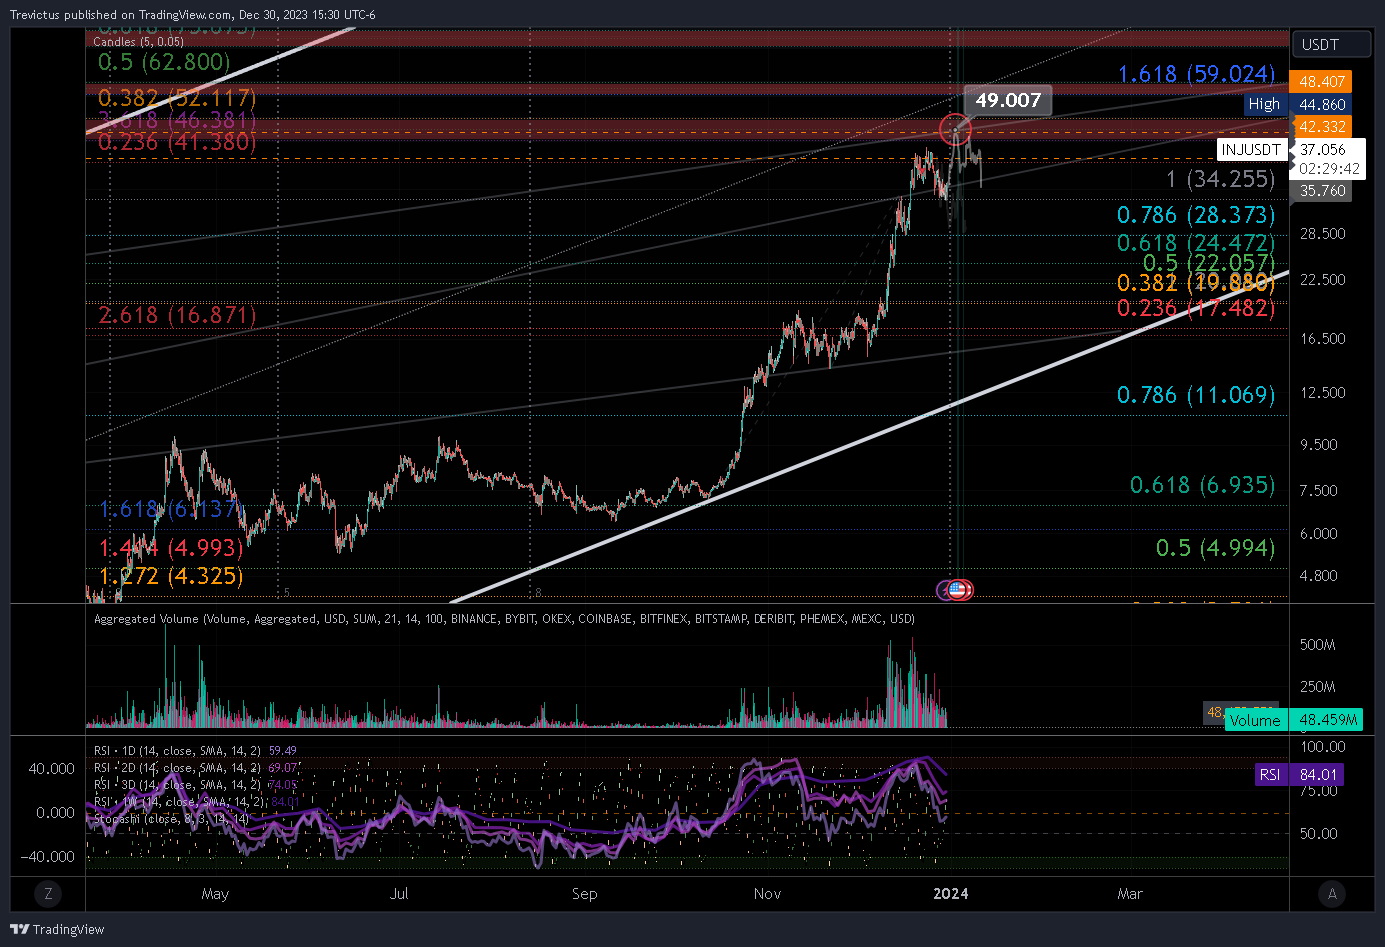Click the Jul label on time axis
Image resolution: width=1385 pixels, height=947 pixels.
pyautogui.click(x=399, y=894)
